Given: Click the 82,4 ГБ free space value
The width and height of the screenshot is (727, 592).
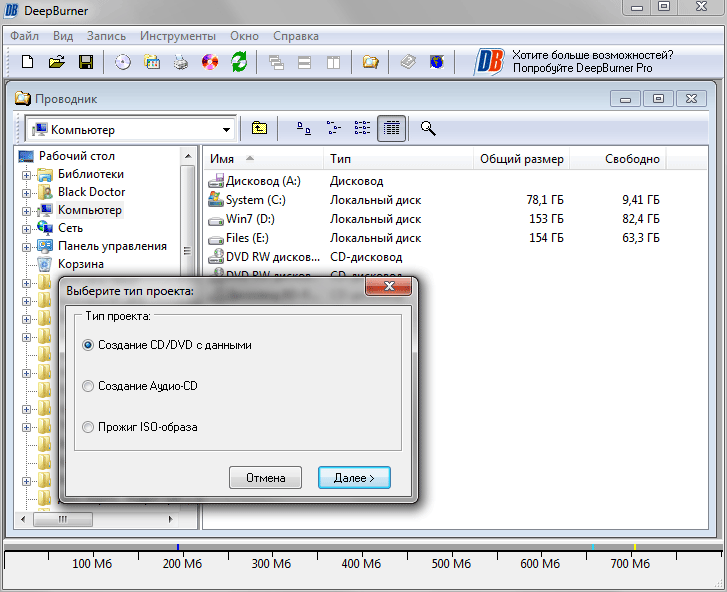Looking at the screenshot, I should (641, 219).
